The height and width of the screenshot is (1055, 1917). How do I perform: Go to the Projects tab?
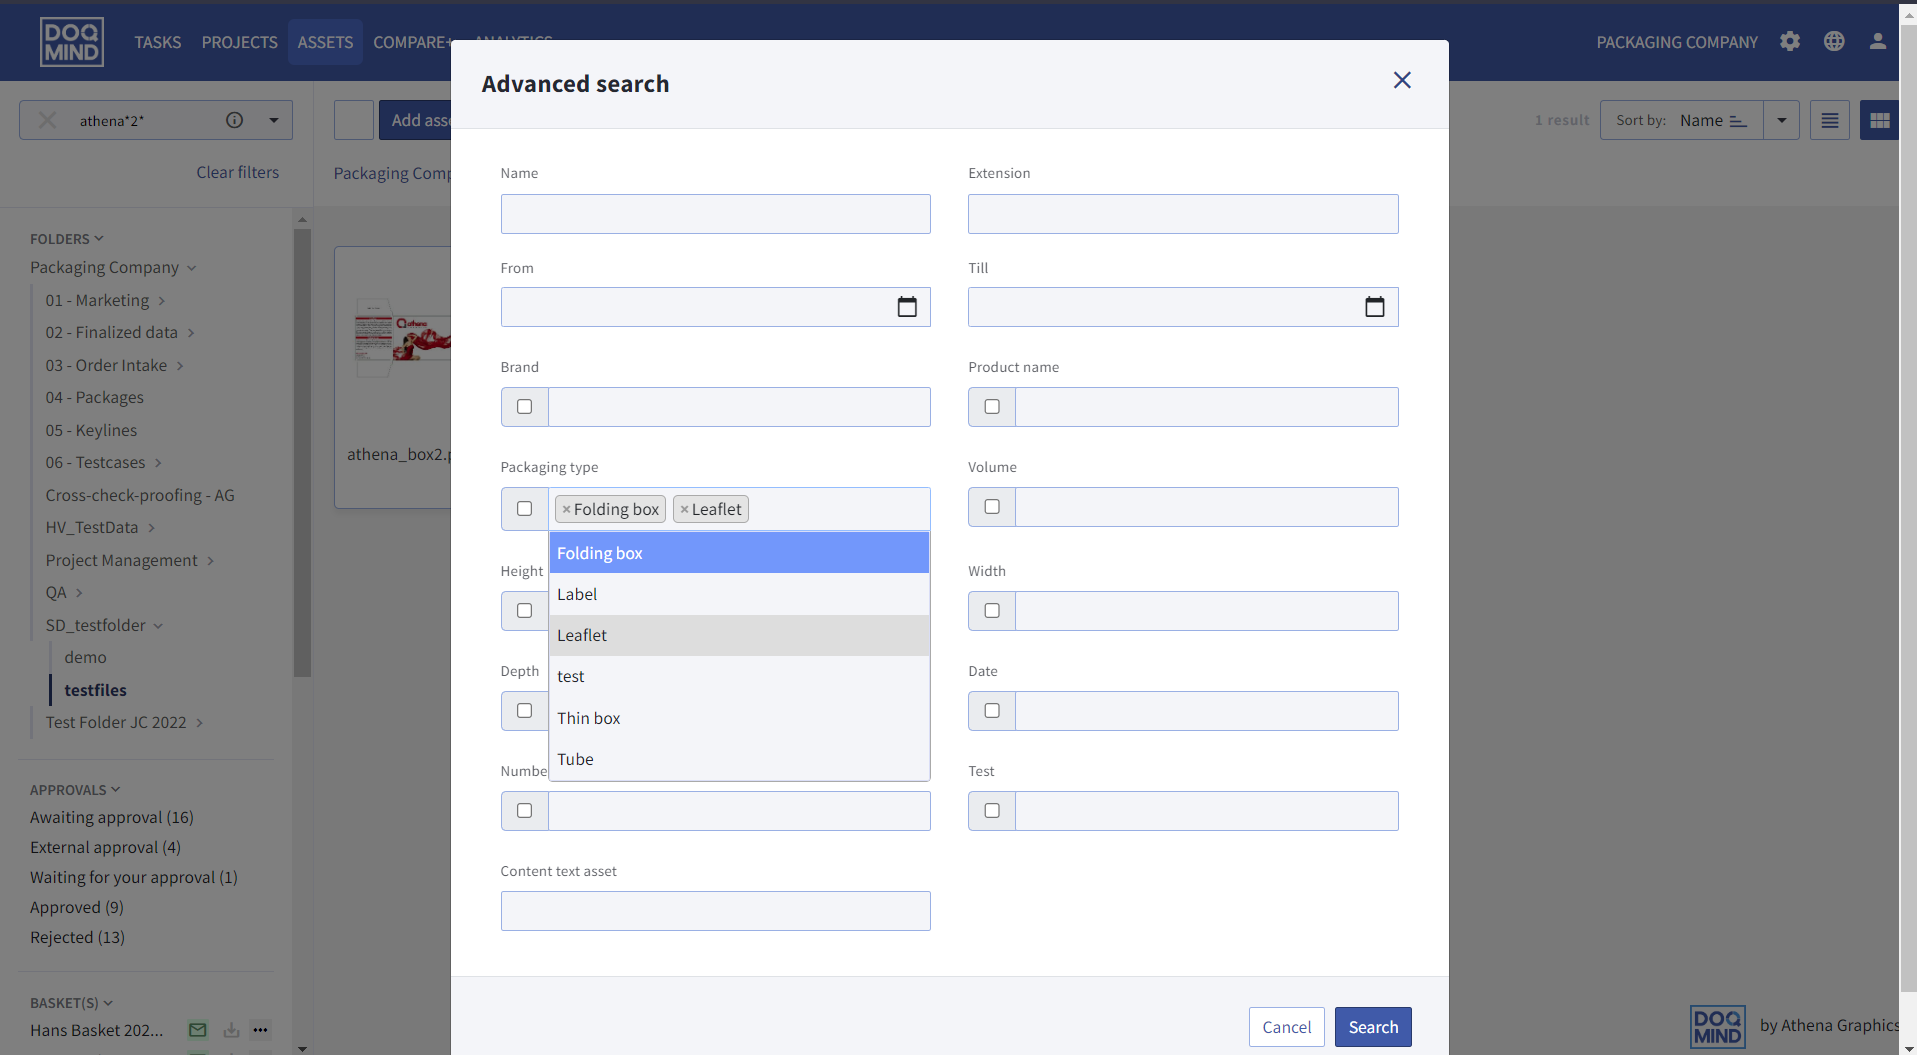[x=239, y=42]
